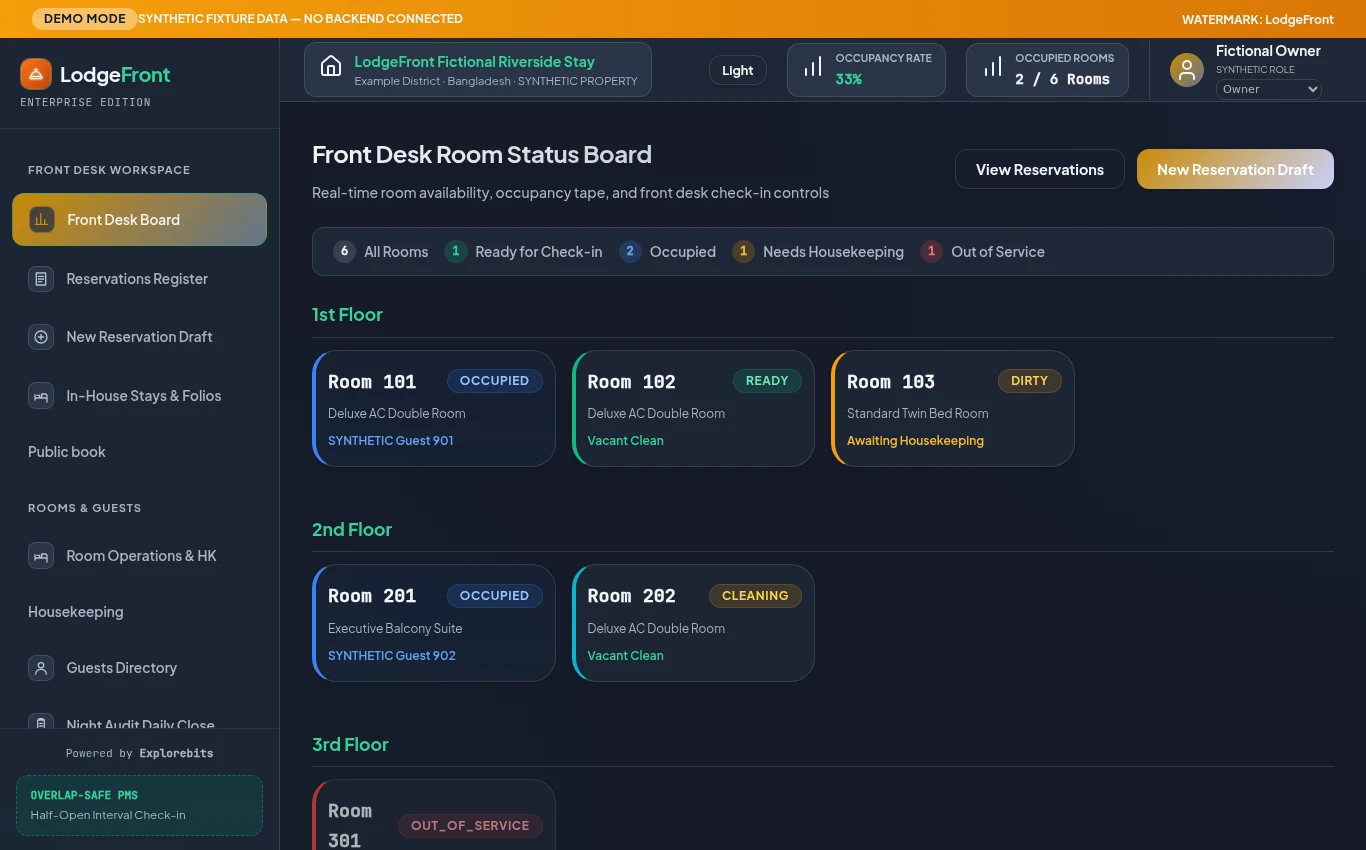This screenshot has width=1366, height=850.
Task: Click the property house icon in header
Action: (x=331, y=66)
